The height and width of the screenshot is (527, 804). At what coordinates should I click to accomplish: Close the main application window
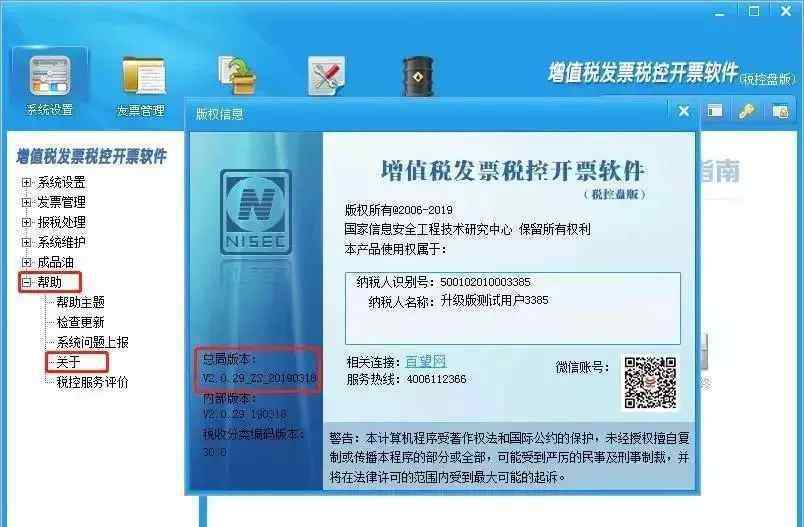786,11
